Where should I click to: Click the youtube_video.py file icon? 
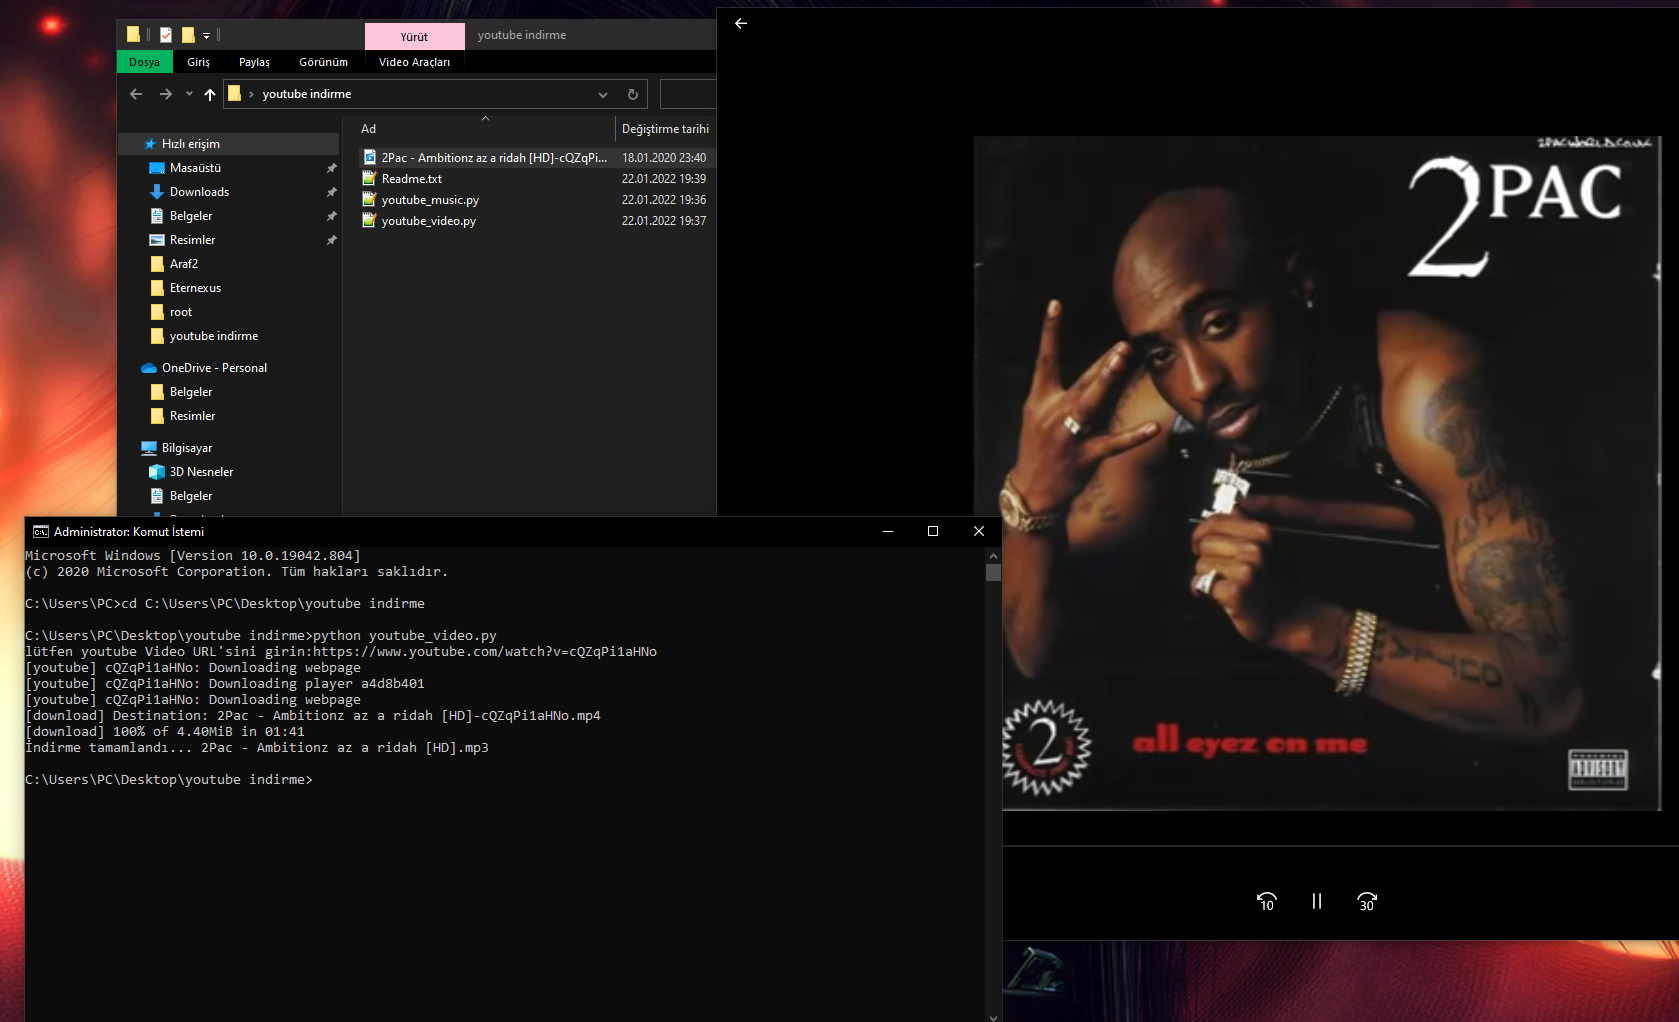pyautogui.click(x=369, y=221)
